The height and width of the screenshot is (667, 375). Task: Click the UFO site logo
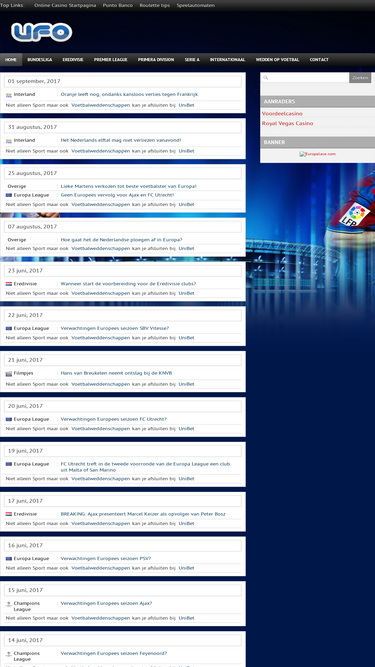point(42,32)
